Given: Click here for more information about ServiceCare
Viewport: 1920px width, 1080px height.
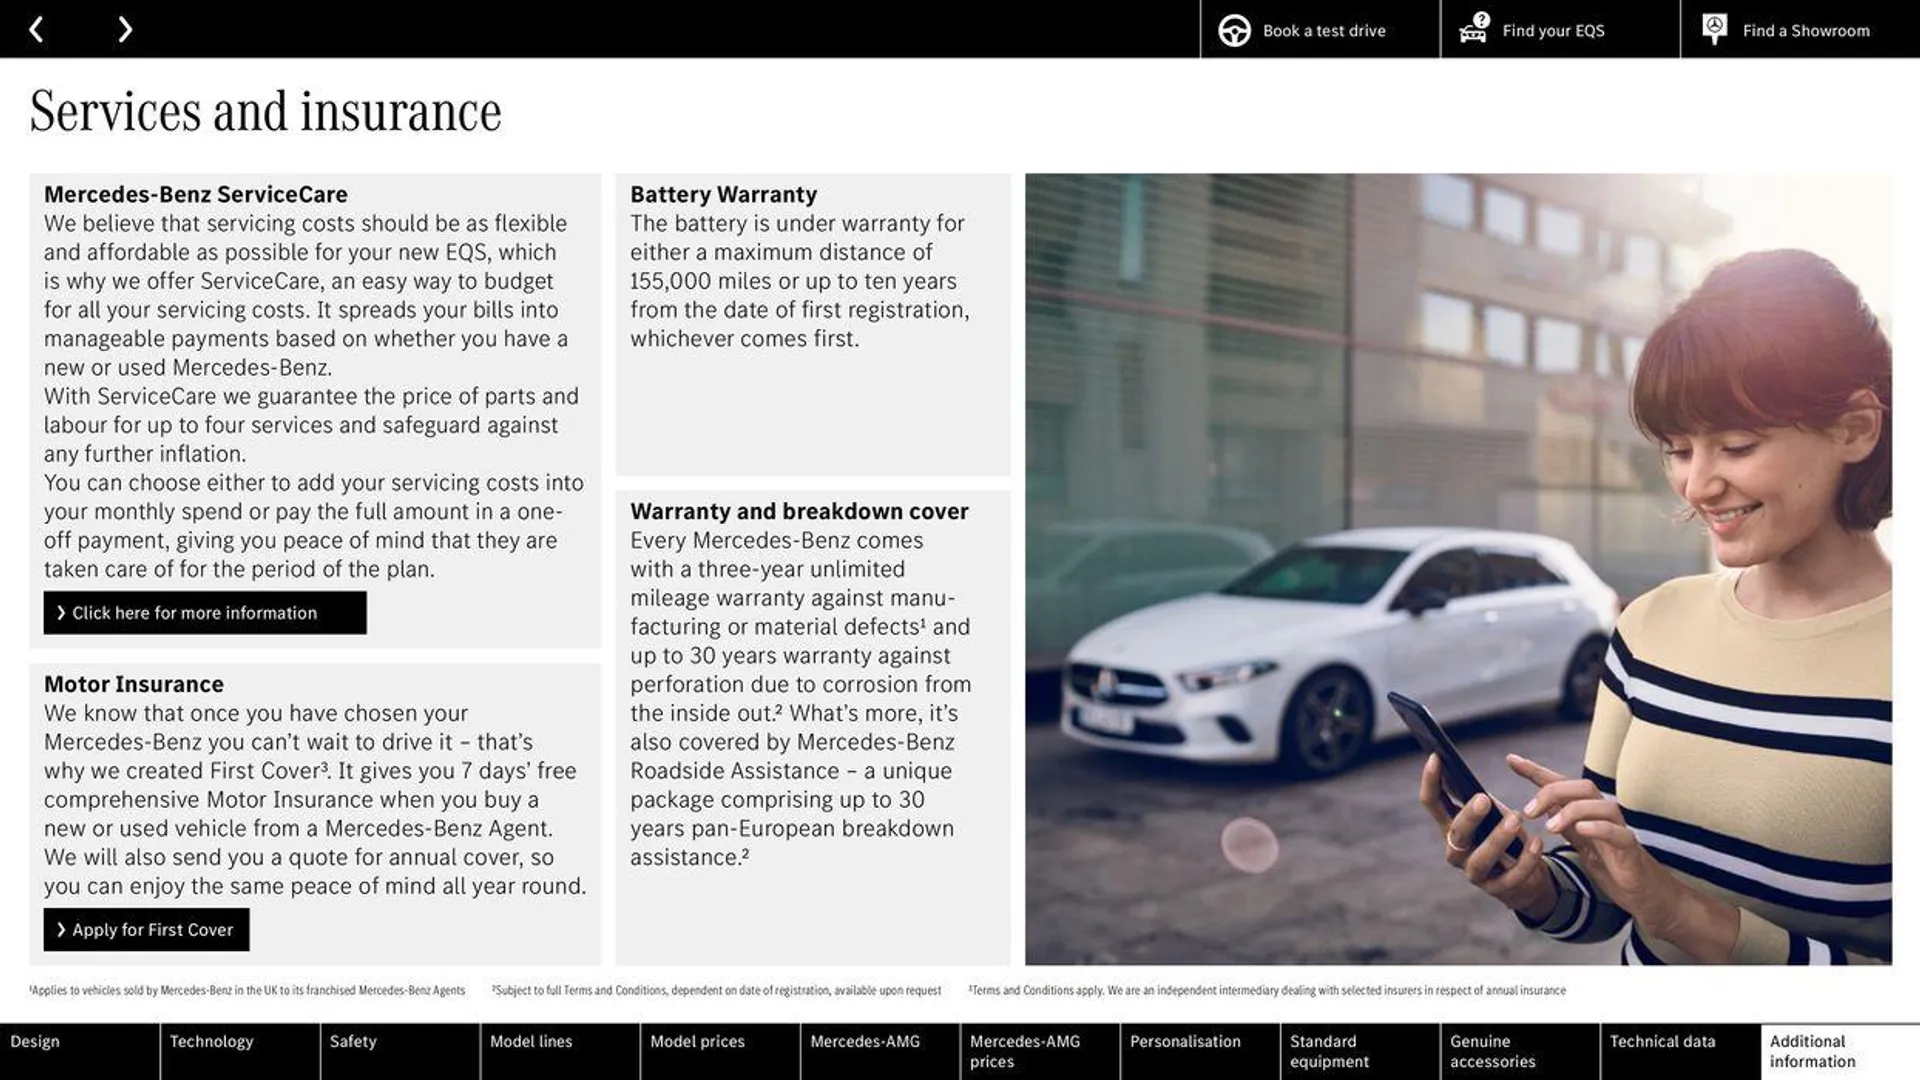Looking at the screenshot, I should click(206, 612).
